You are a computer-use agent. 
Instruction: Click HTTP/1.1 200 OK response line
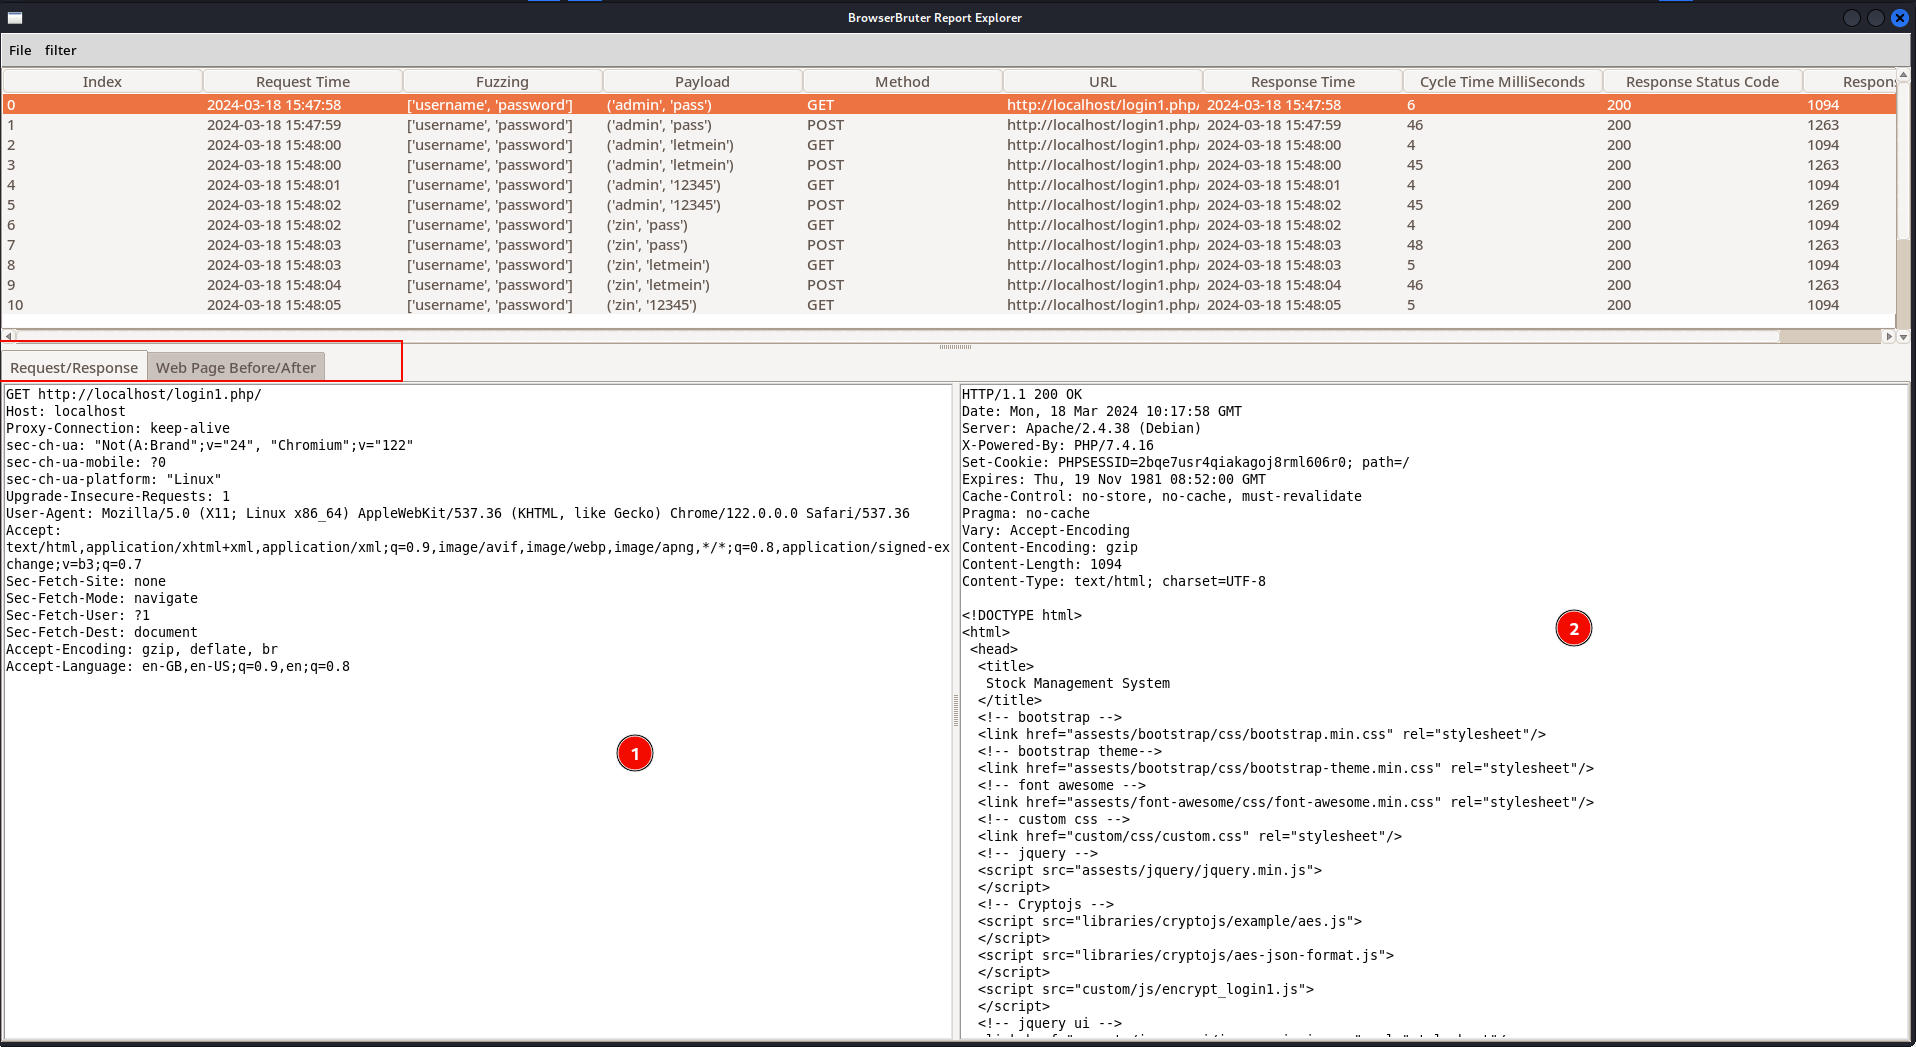(x=1022, y=394)
